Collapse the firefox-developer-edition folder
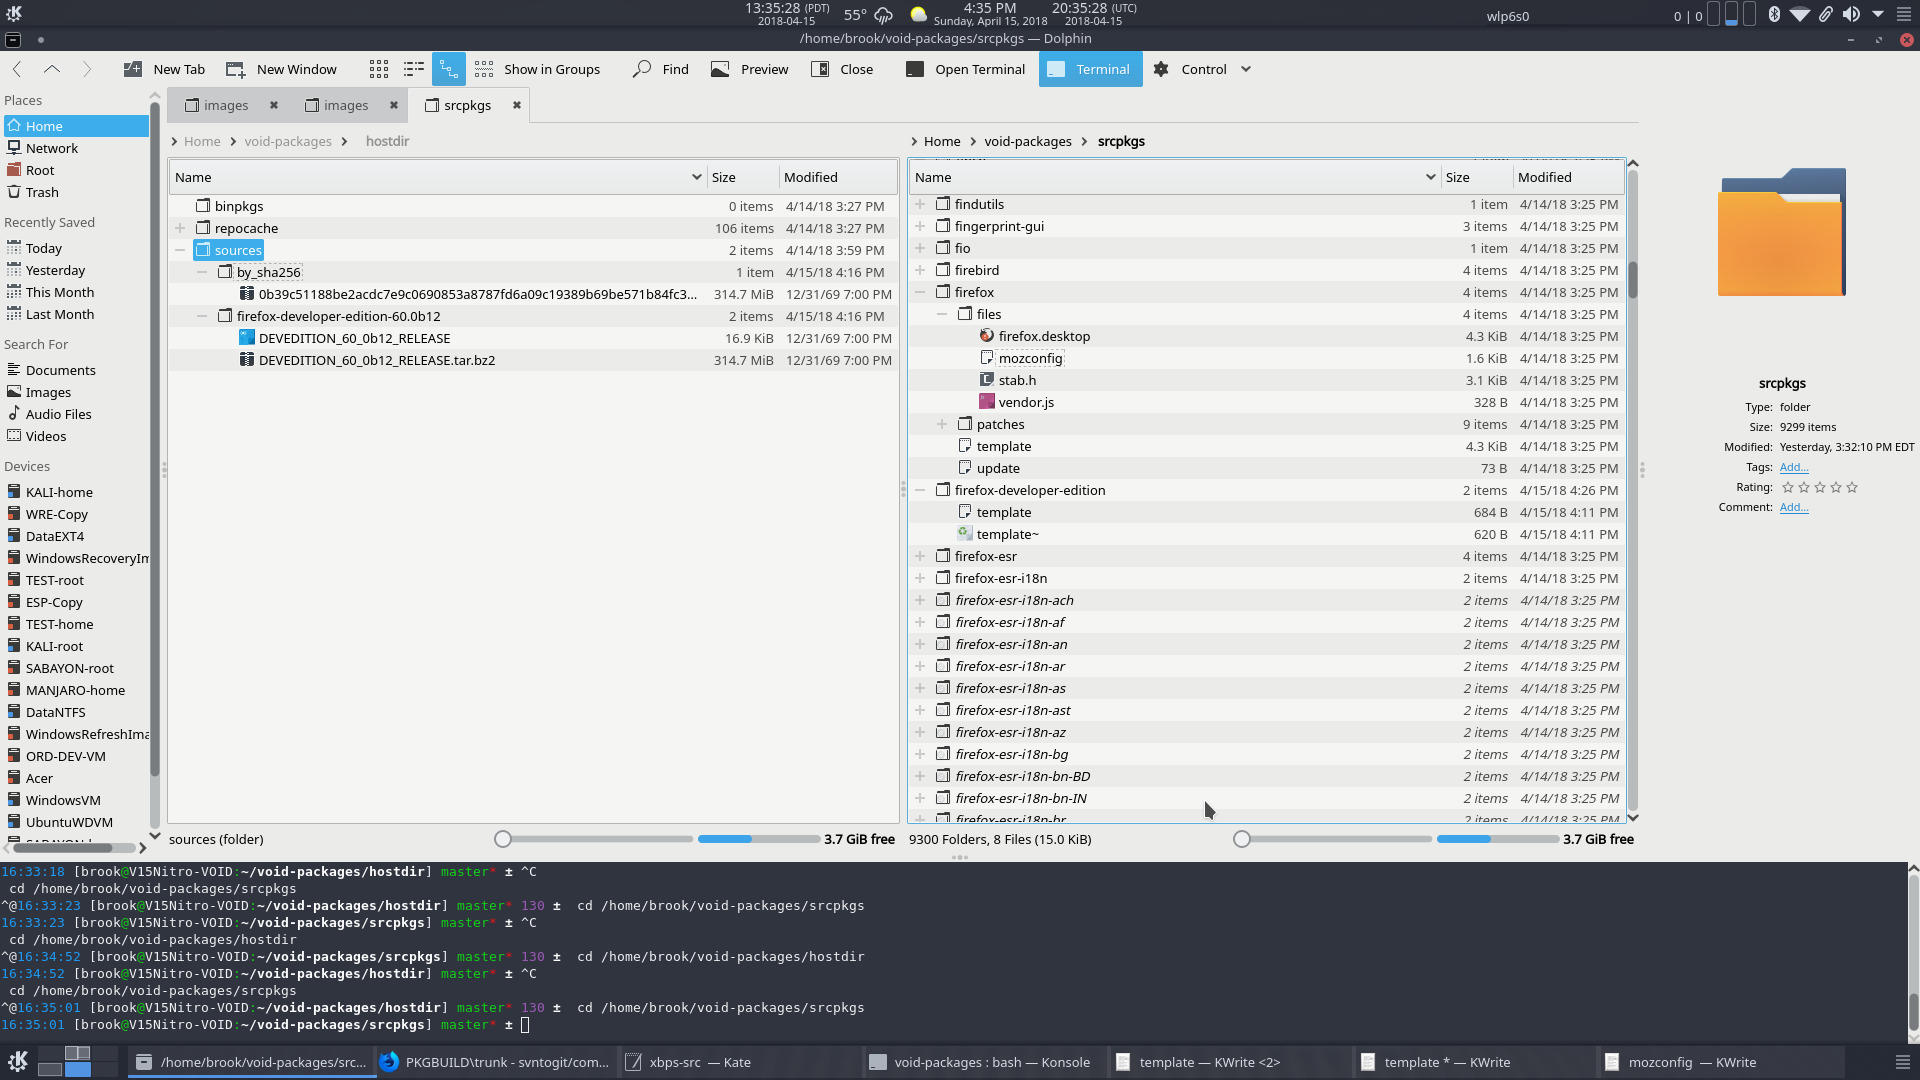The width and height of the screenshot is (1920, 1080). click(x=920, y=490)
